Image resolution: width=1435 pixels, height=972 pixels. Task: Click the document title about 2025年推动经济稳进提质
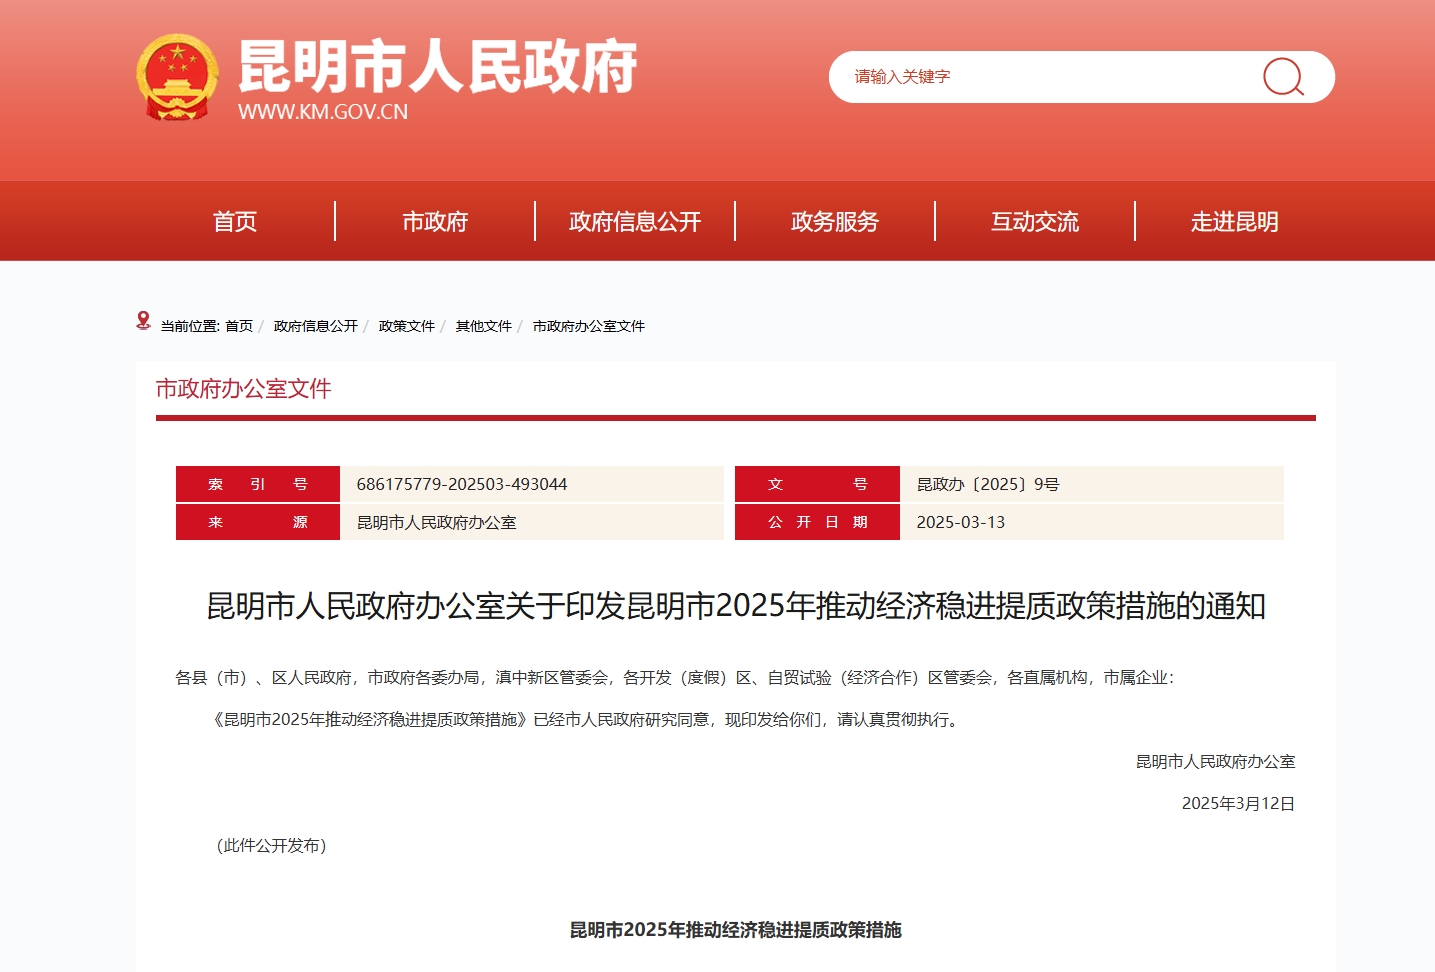pyautogui.click(x=736, y=606)
